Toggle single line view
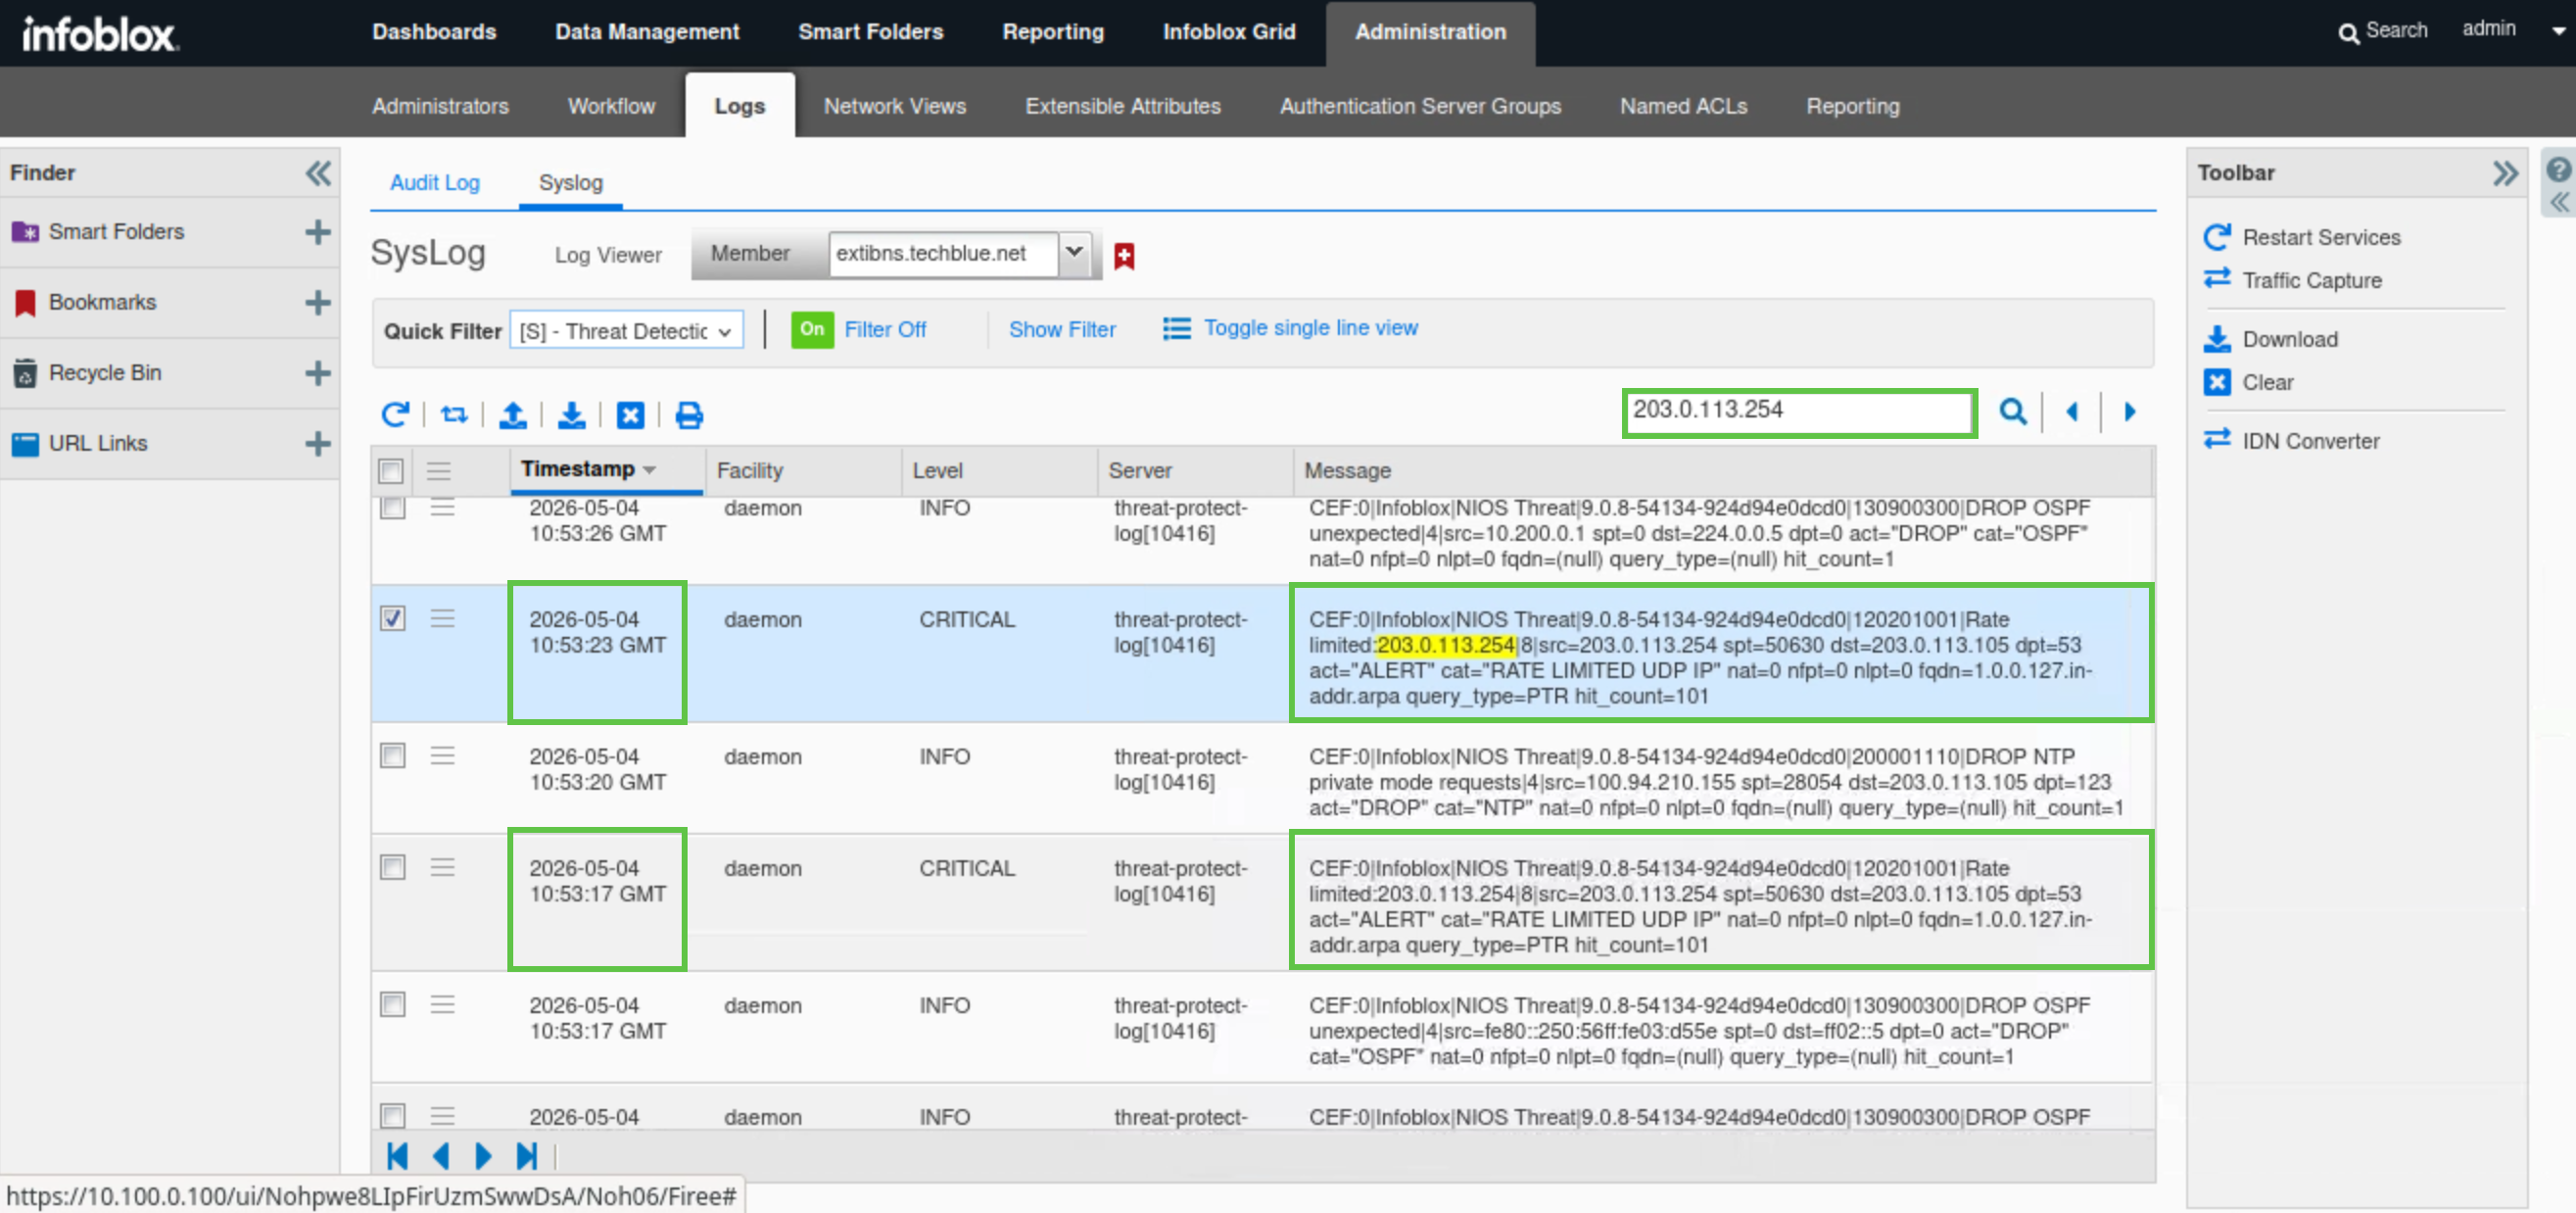This screenshot has height=1213, width=2576. (x=1290, y=328)
